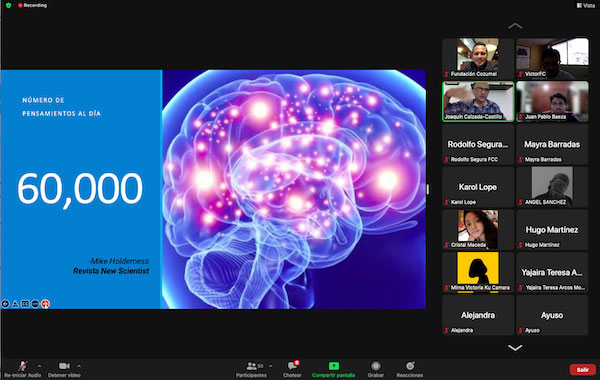Expand video options arrow beside camera
This screenshot has height=380, width=600.
click(79, 366)
